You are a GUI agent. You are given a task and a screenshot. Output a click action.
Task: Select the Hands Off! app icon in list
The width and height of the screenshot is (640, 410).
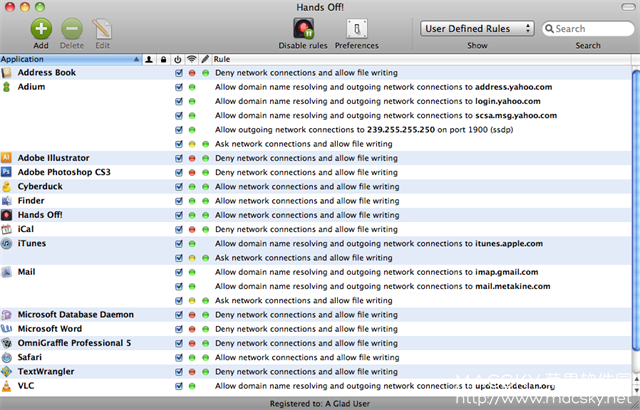[x=7, y=215]
